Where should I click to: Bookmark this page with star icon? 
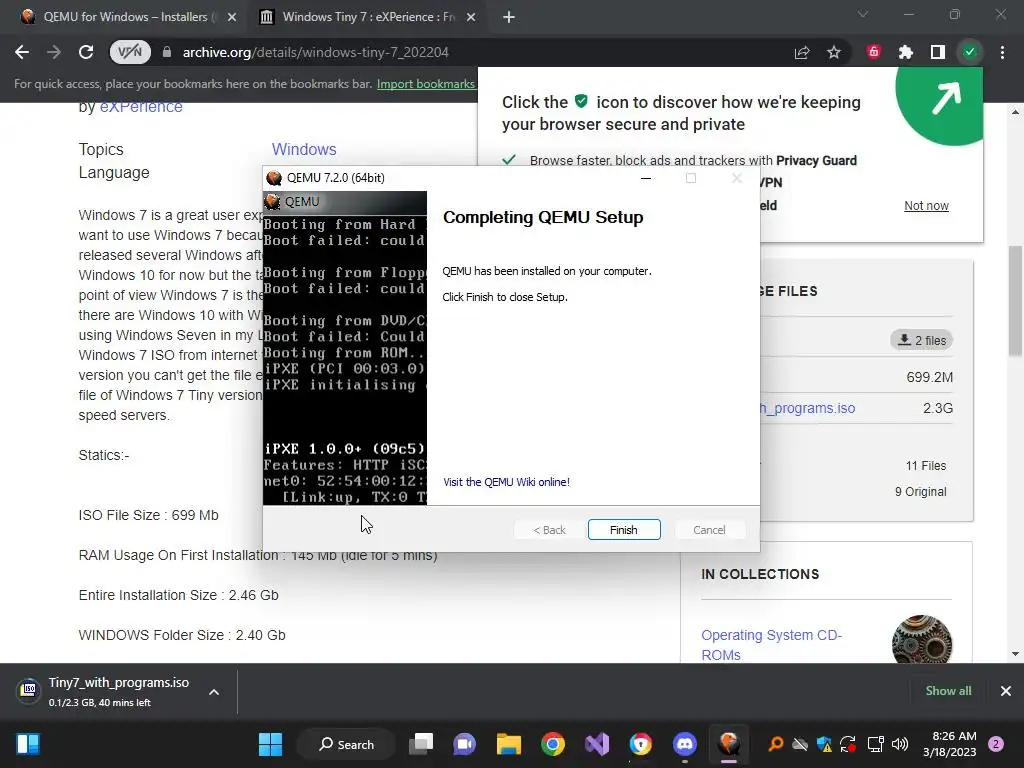coord(834,52)
